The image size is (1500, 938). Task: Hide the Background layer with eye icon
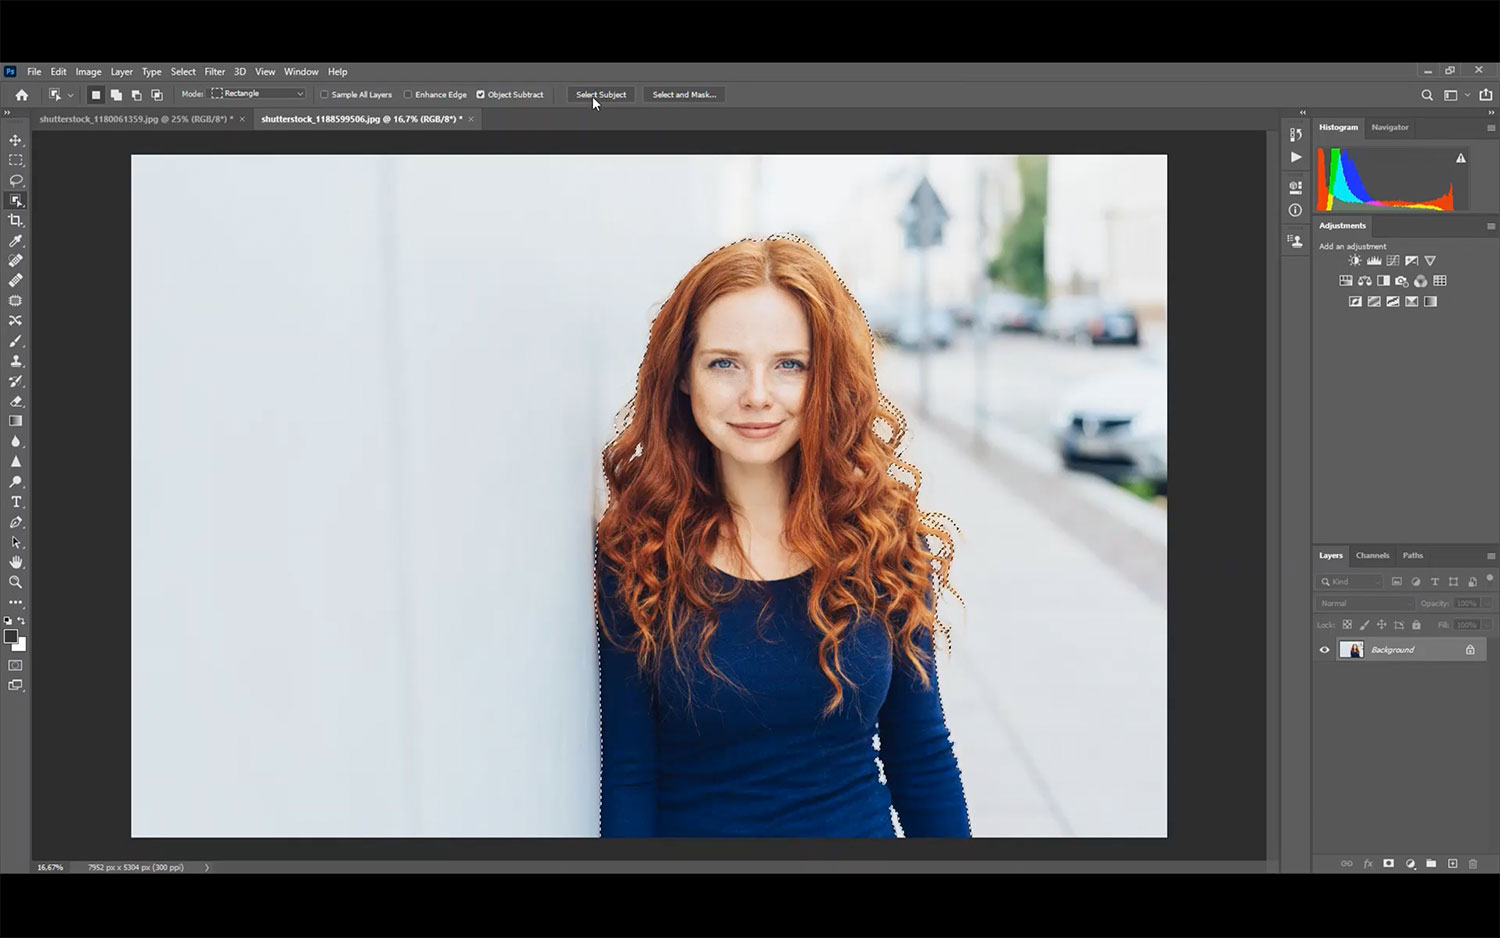point(1325,650)
